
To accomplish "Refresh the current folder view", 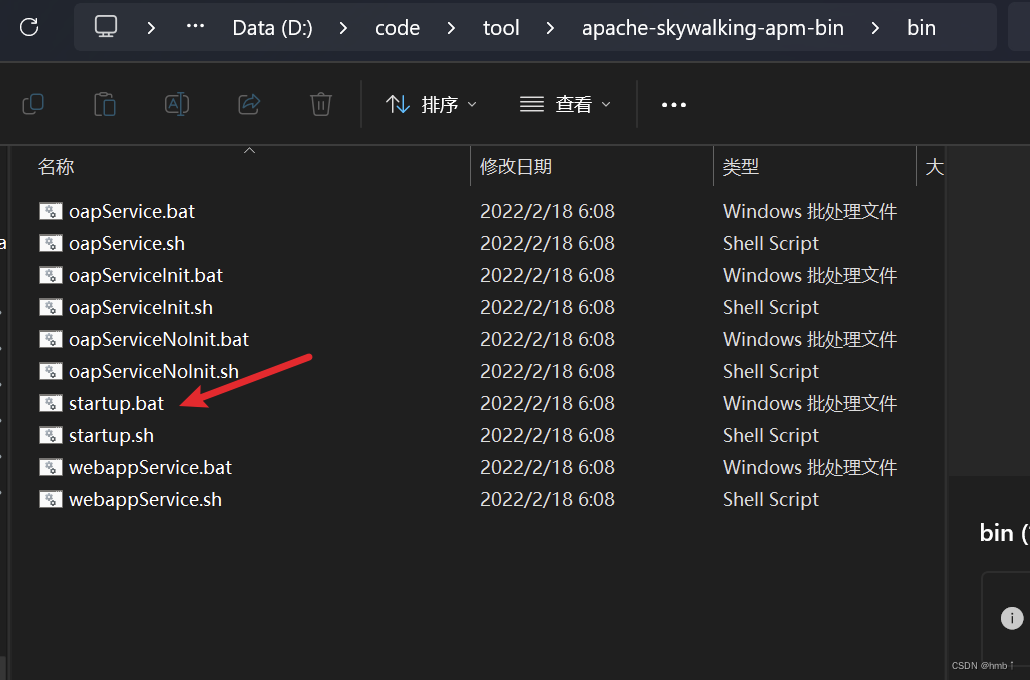I will pos(29,27).
